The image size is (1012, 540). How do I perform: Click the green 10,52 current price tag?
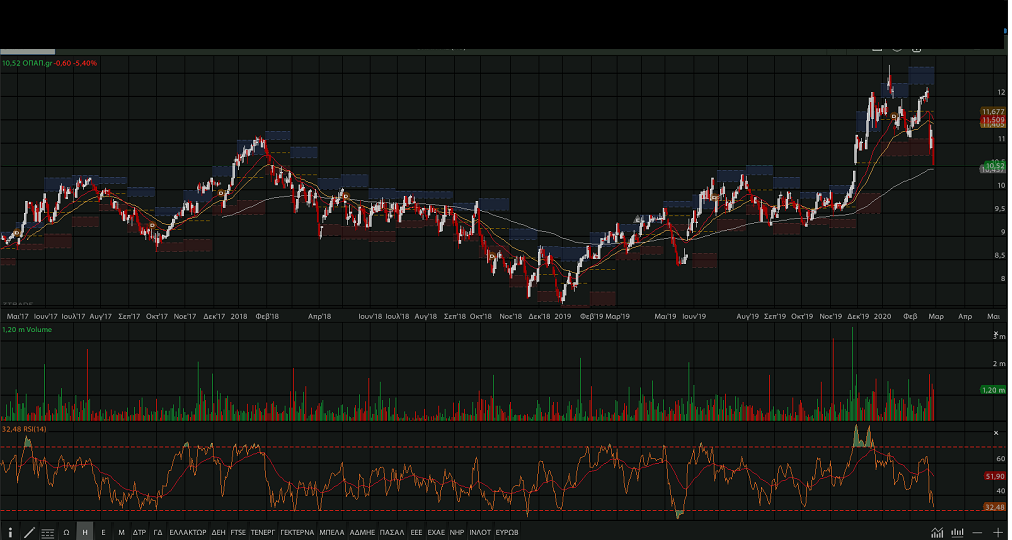coord(993,165)
